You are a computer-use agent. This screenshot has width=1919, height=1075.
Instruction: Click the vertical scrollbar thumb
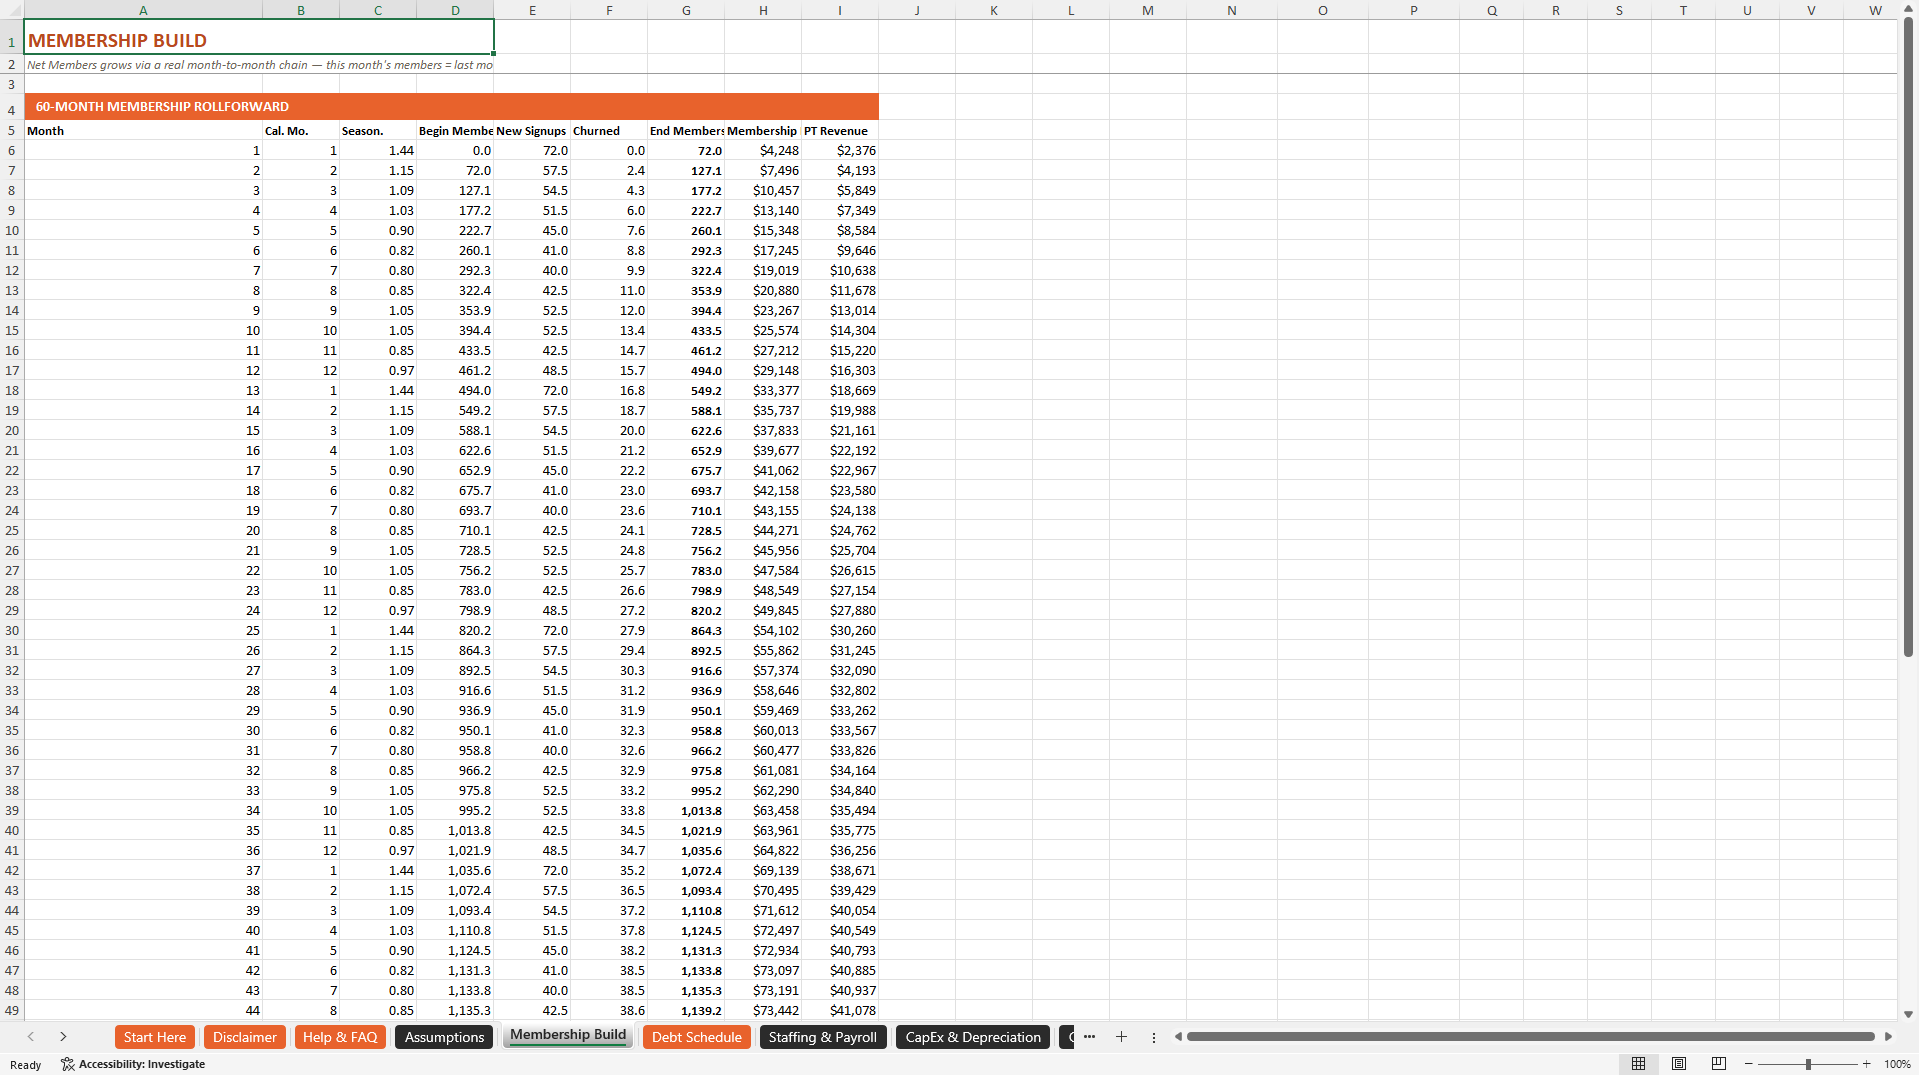pos(1908,337)
